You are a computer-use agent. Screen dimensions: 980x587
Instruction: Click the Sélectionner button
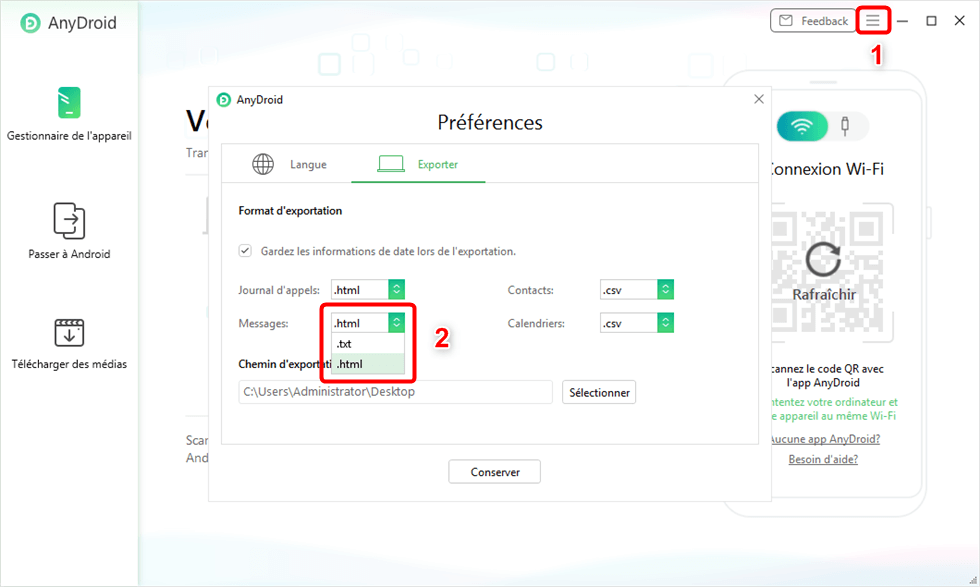pyautogui.click(x=599, y=392)
